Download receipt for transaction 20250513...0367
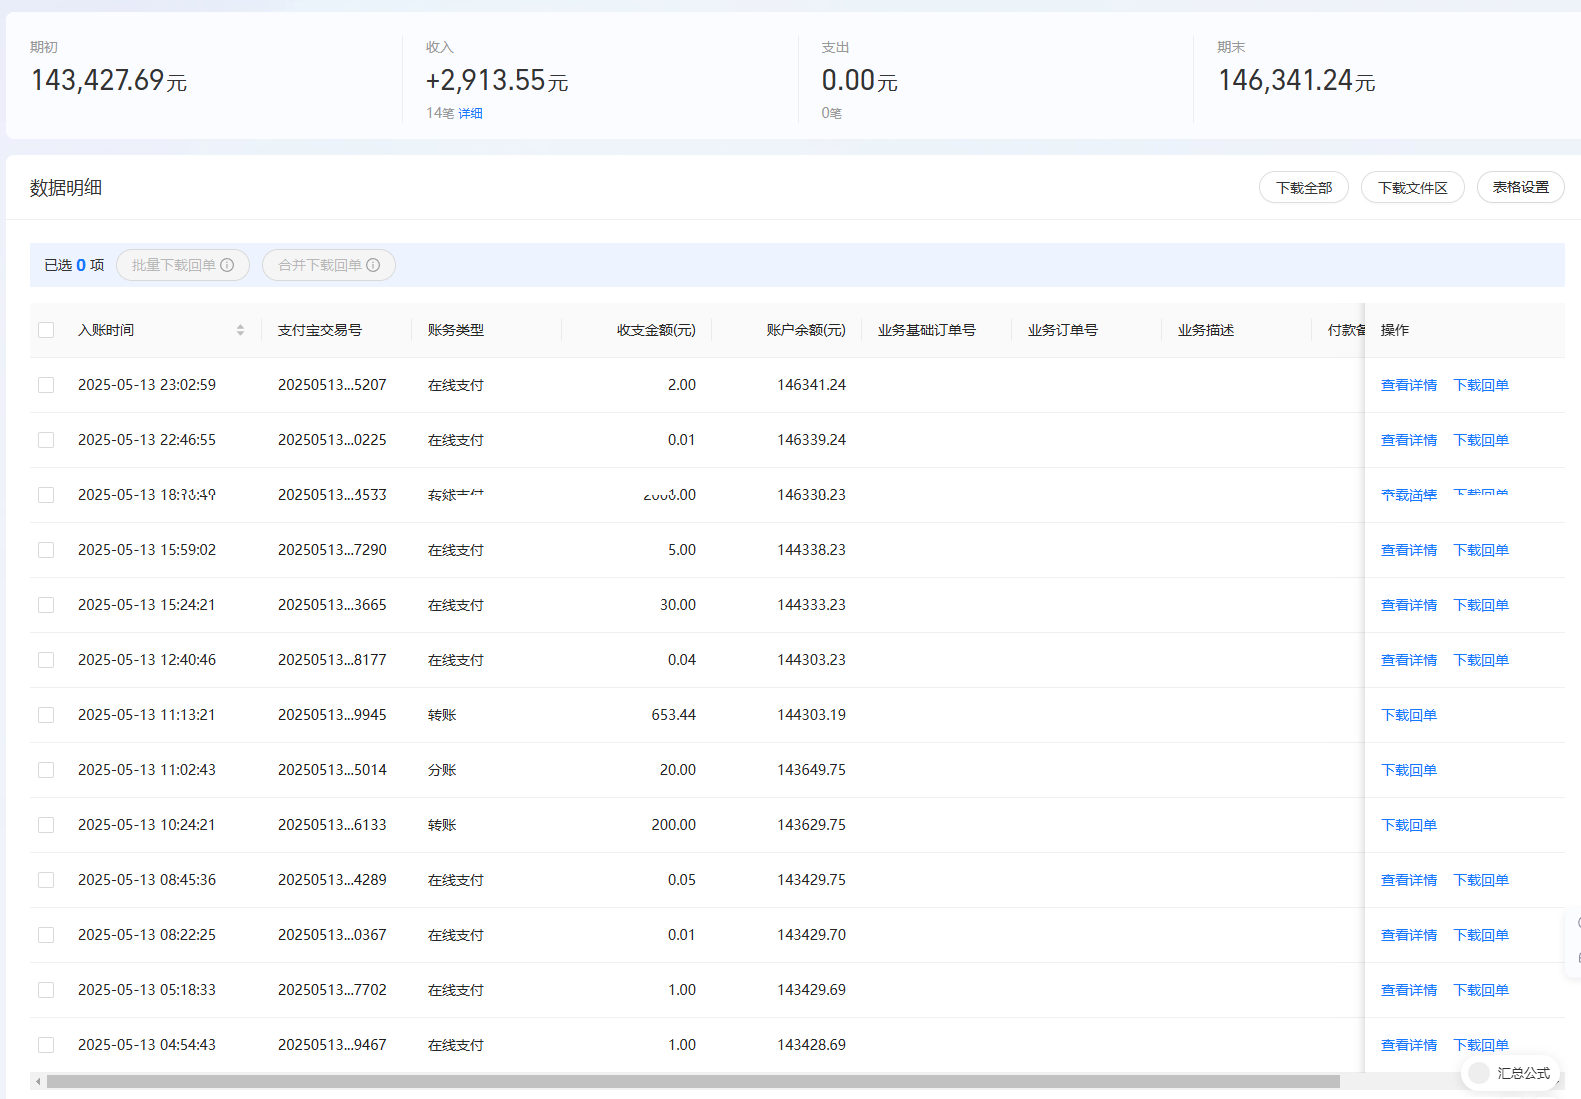This screenshot has width=1581, height=1099. pyautogui.click(x=1481, y=935)
